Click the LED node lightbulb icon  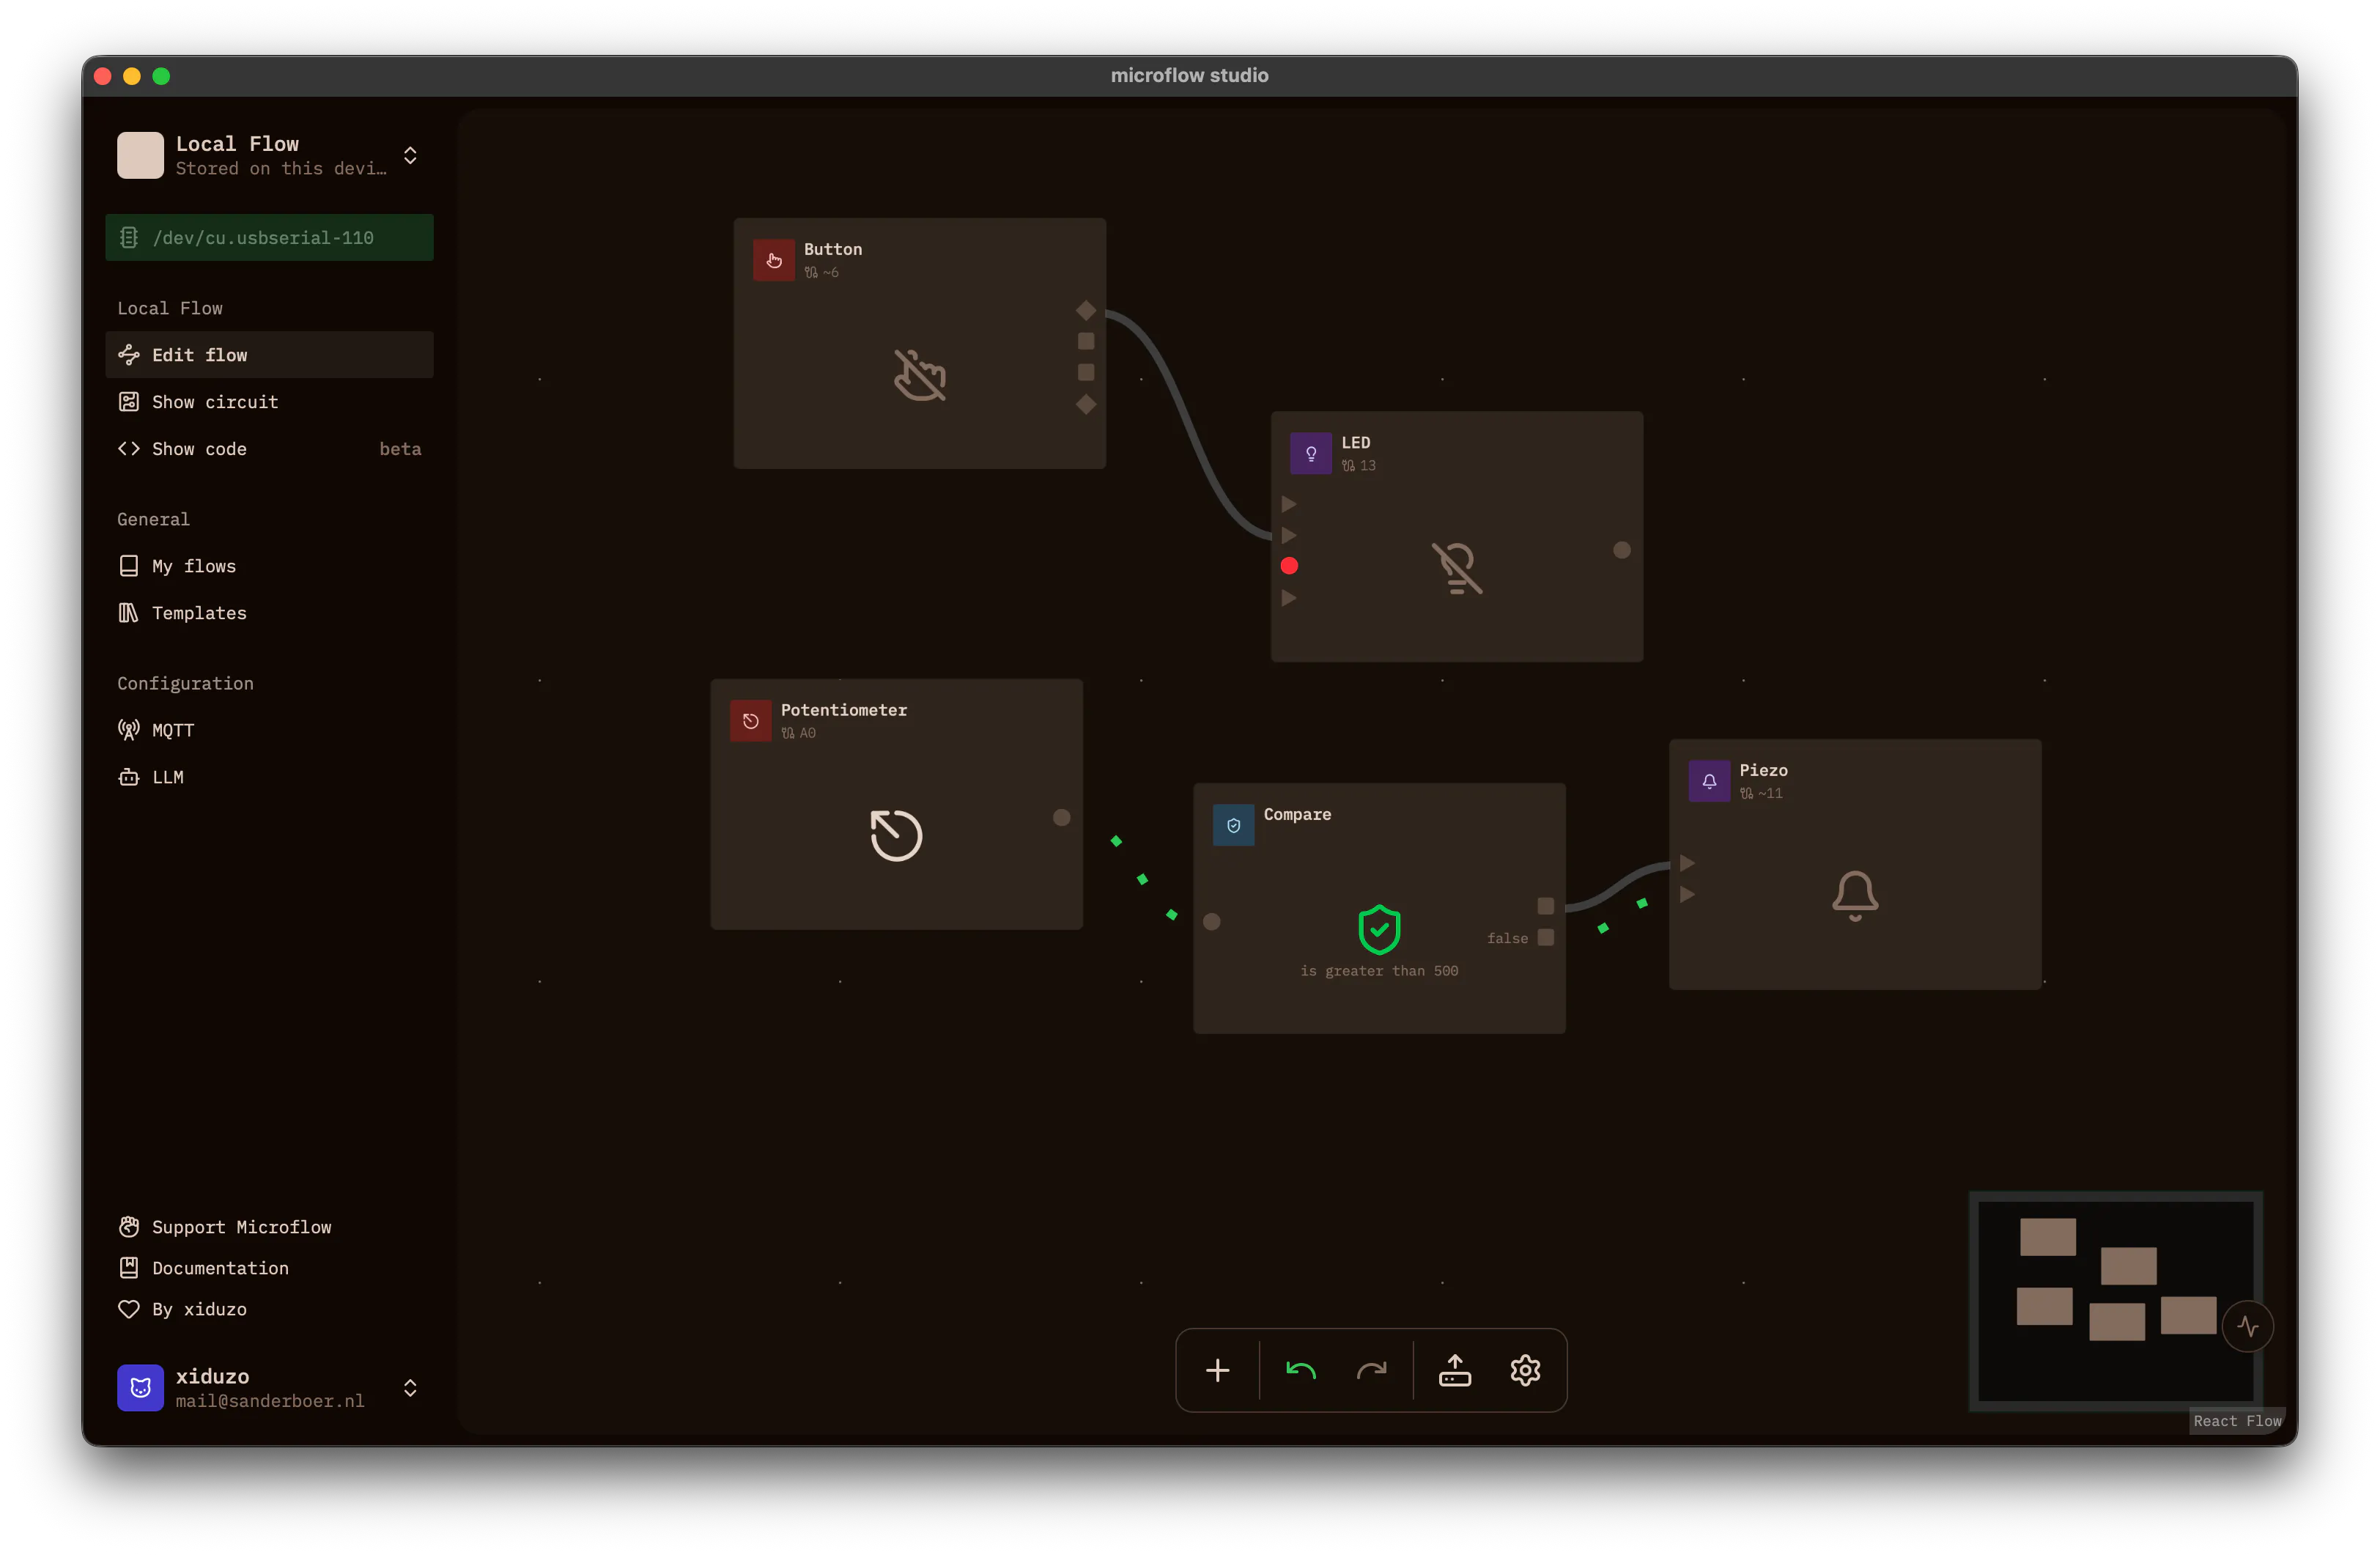(1311, 453)
